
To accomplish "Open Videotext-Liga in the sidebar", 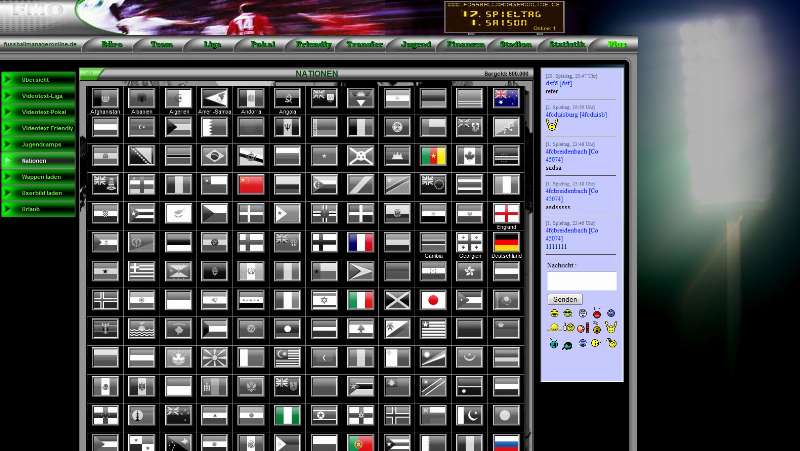I will 39,96.
